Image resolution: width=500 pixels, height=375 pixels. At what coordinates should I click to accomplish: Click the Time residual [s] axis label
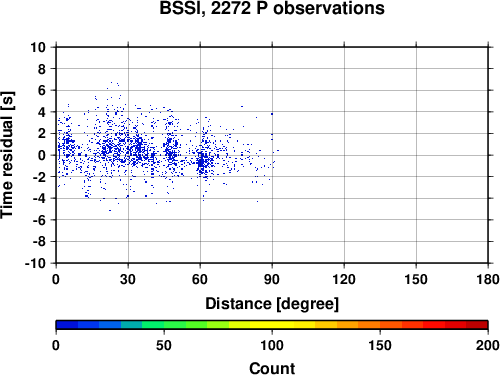pyautogui.click(x=7, y=155)
